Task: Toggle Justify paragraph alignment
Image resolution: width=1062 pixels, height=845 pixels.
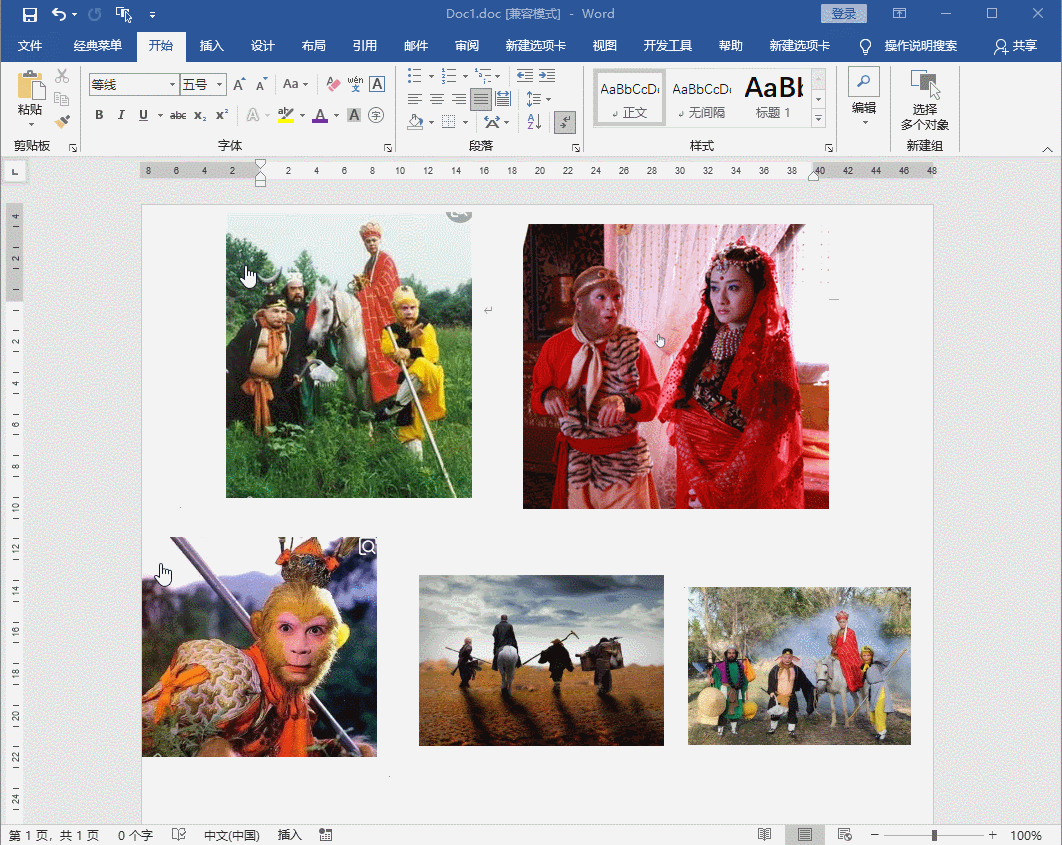Action: point(481,100)
